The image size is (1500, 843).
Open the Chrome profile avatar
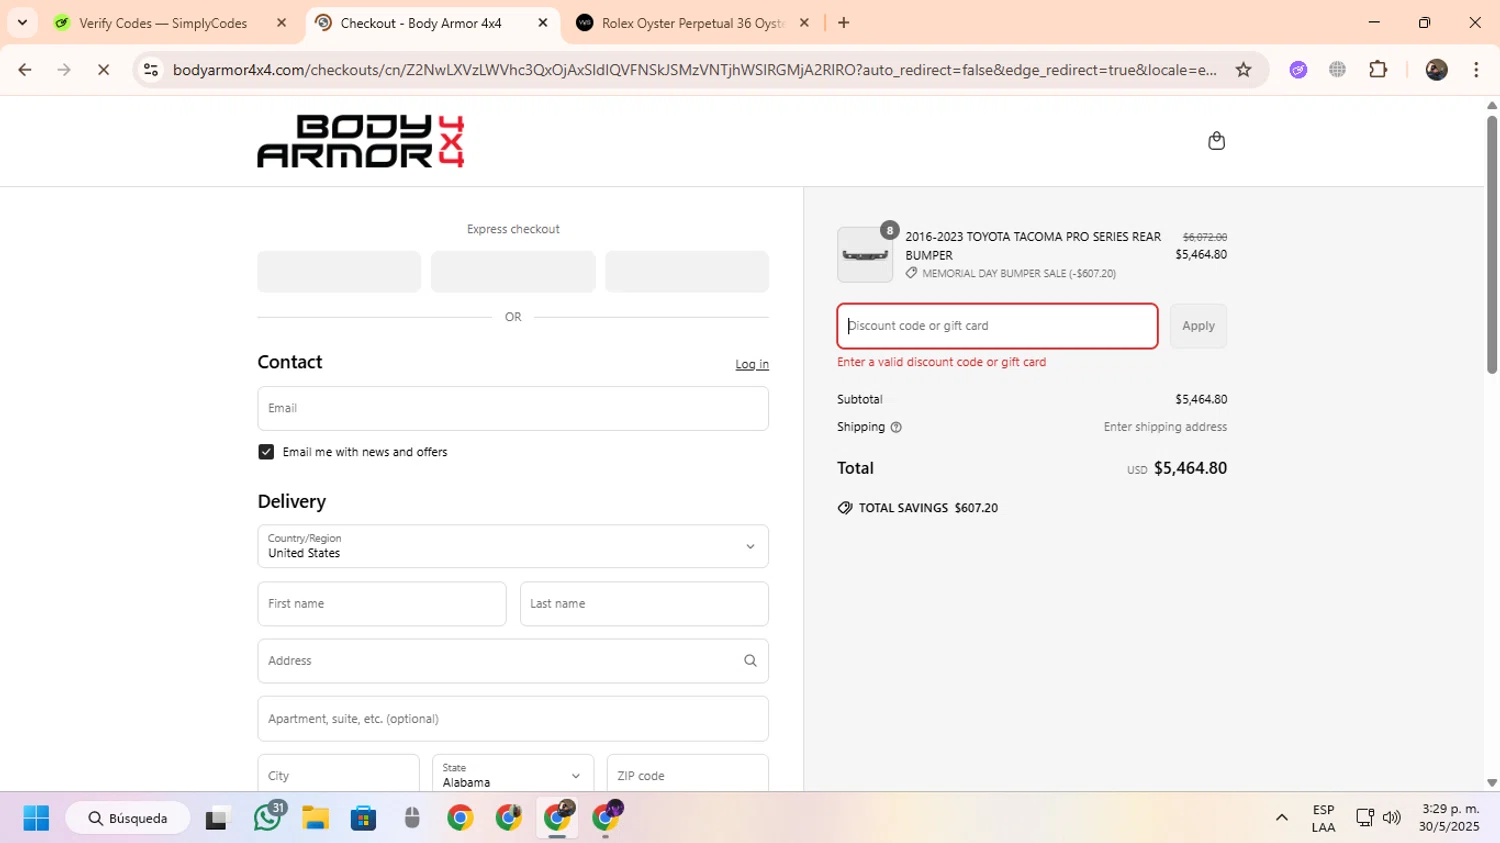pyautogui.click(x=1436, y=70)
